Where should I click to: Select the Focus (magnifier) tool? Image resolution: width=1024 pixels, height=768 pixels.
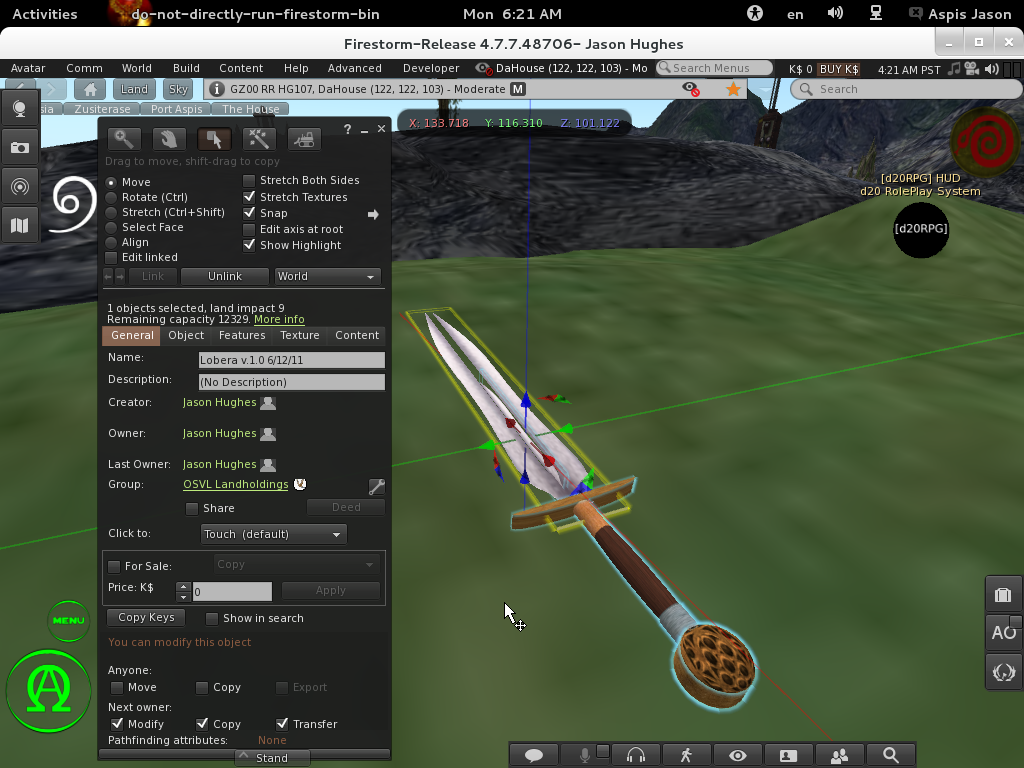124,138
